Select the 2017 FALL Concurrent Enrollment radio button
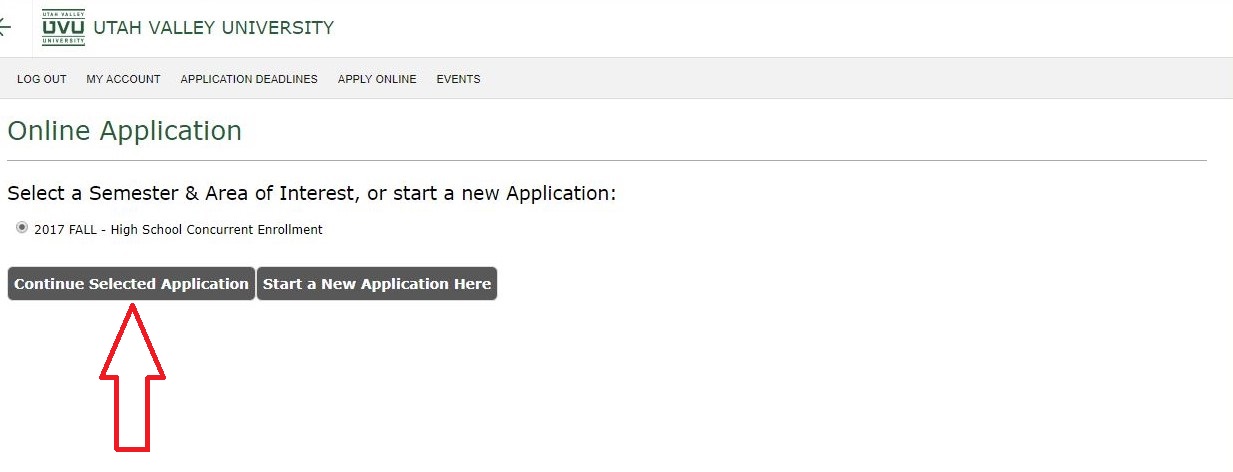 tap(22, 228)
